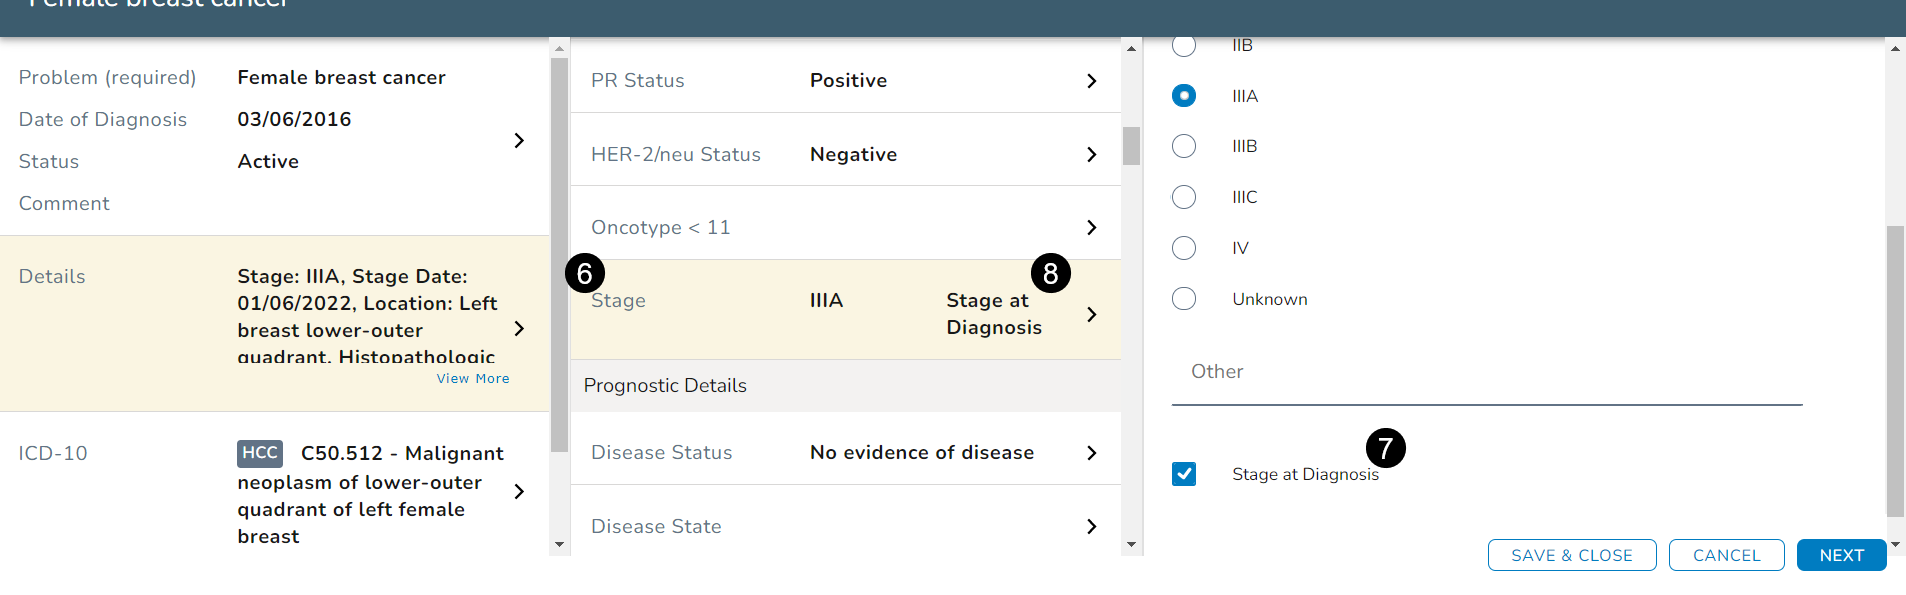Uncheck the Stage at Diagnosis checkbox

click(1184, 474)
